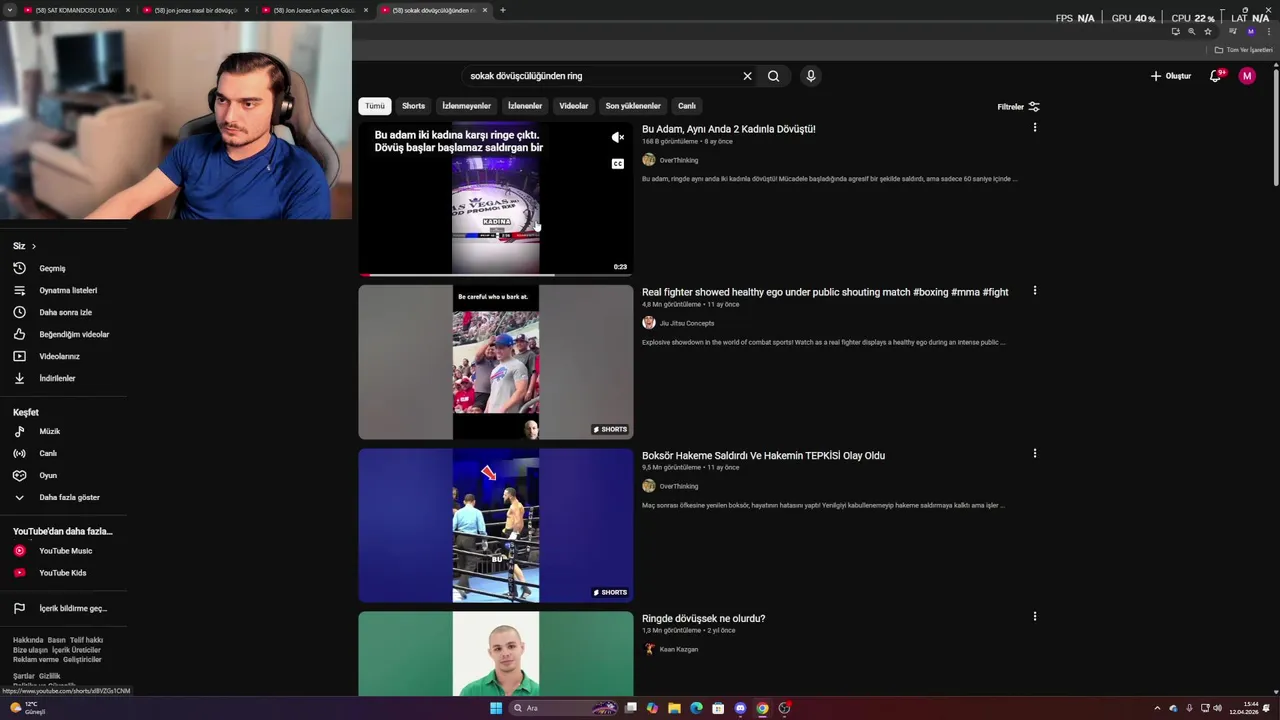Open Filtreler search filters
This screenshot has width=1280, height=720.
point(1018,106)
